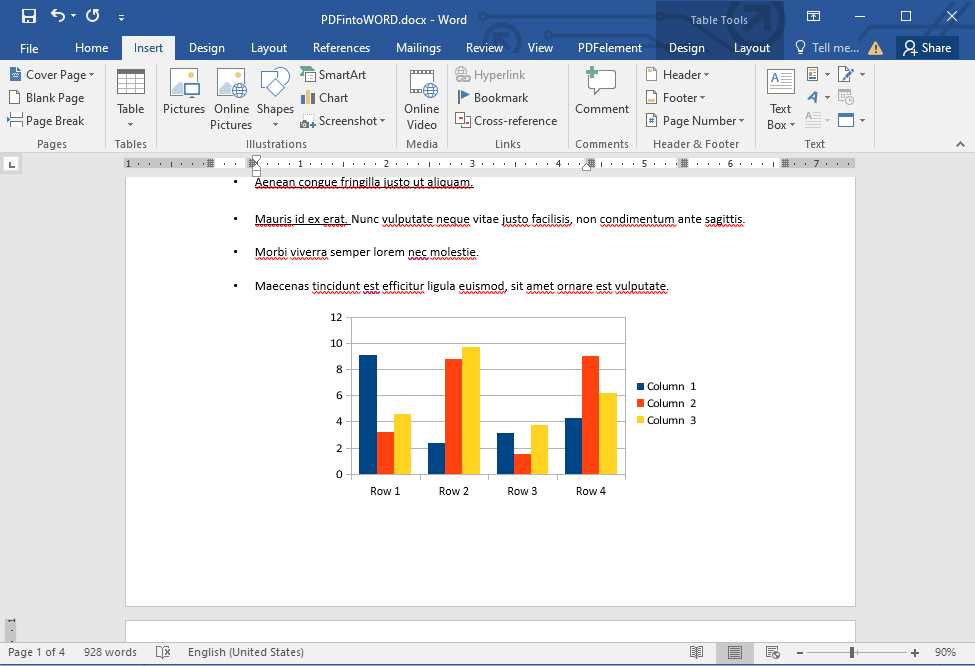Open the Page Number dropdown
975x666 pixels.
coord(694,120)
